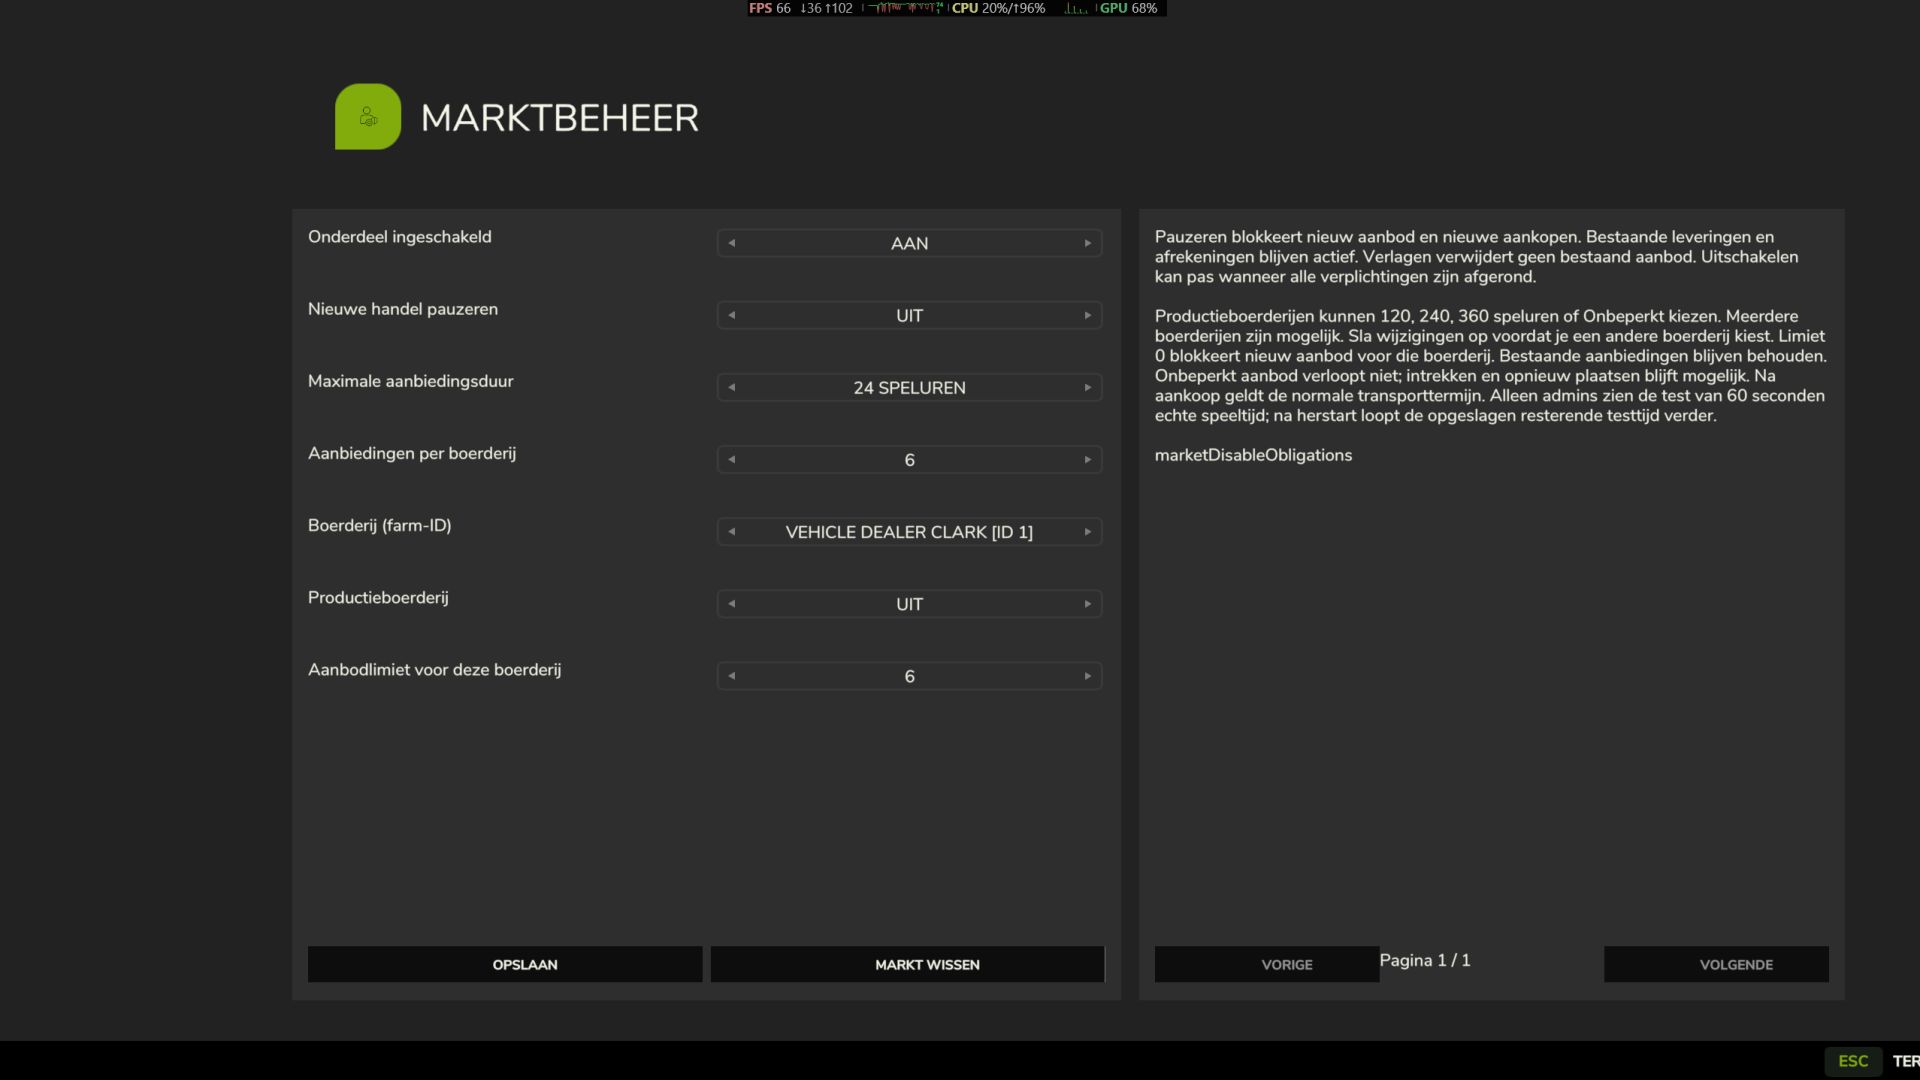Click the marketDisableObligations text
The height and width of the screenshot is (1080, 1920).
[x=1253, y=455]
